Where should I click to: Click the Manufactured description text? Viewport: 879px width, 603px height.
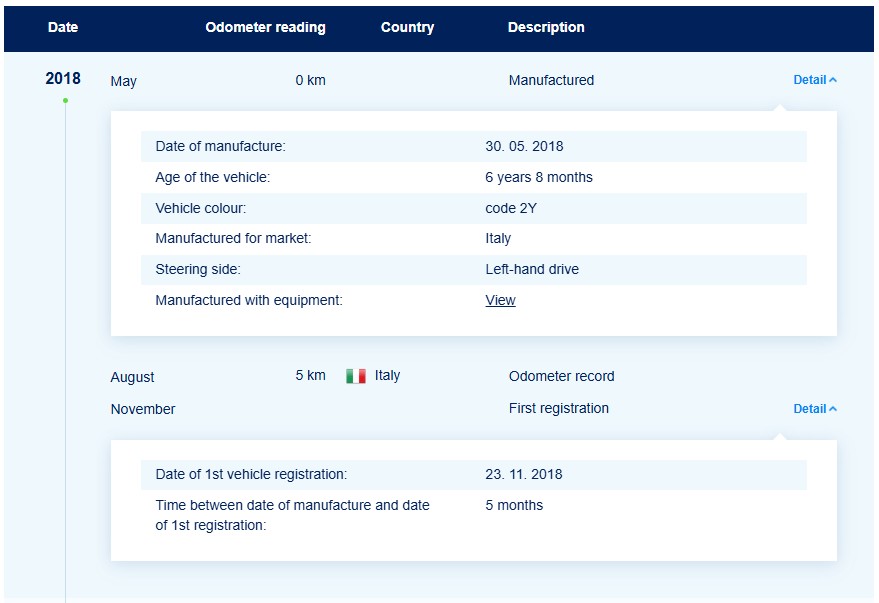[x=551, y=80]
